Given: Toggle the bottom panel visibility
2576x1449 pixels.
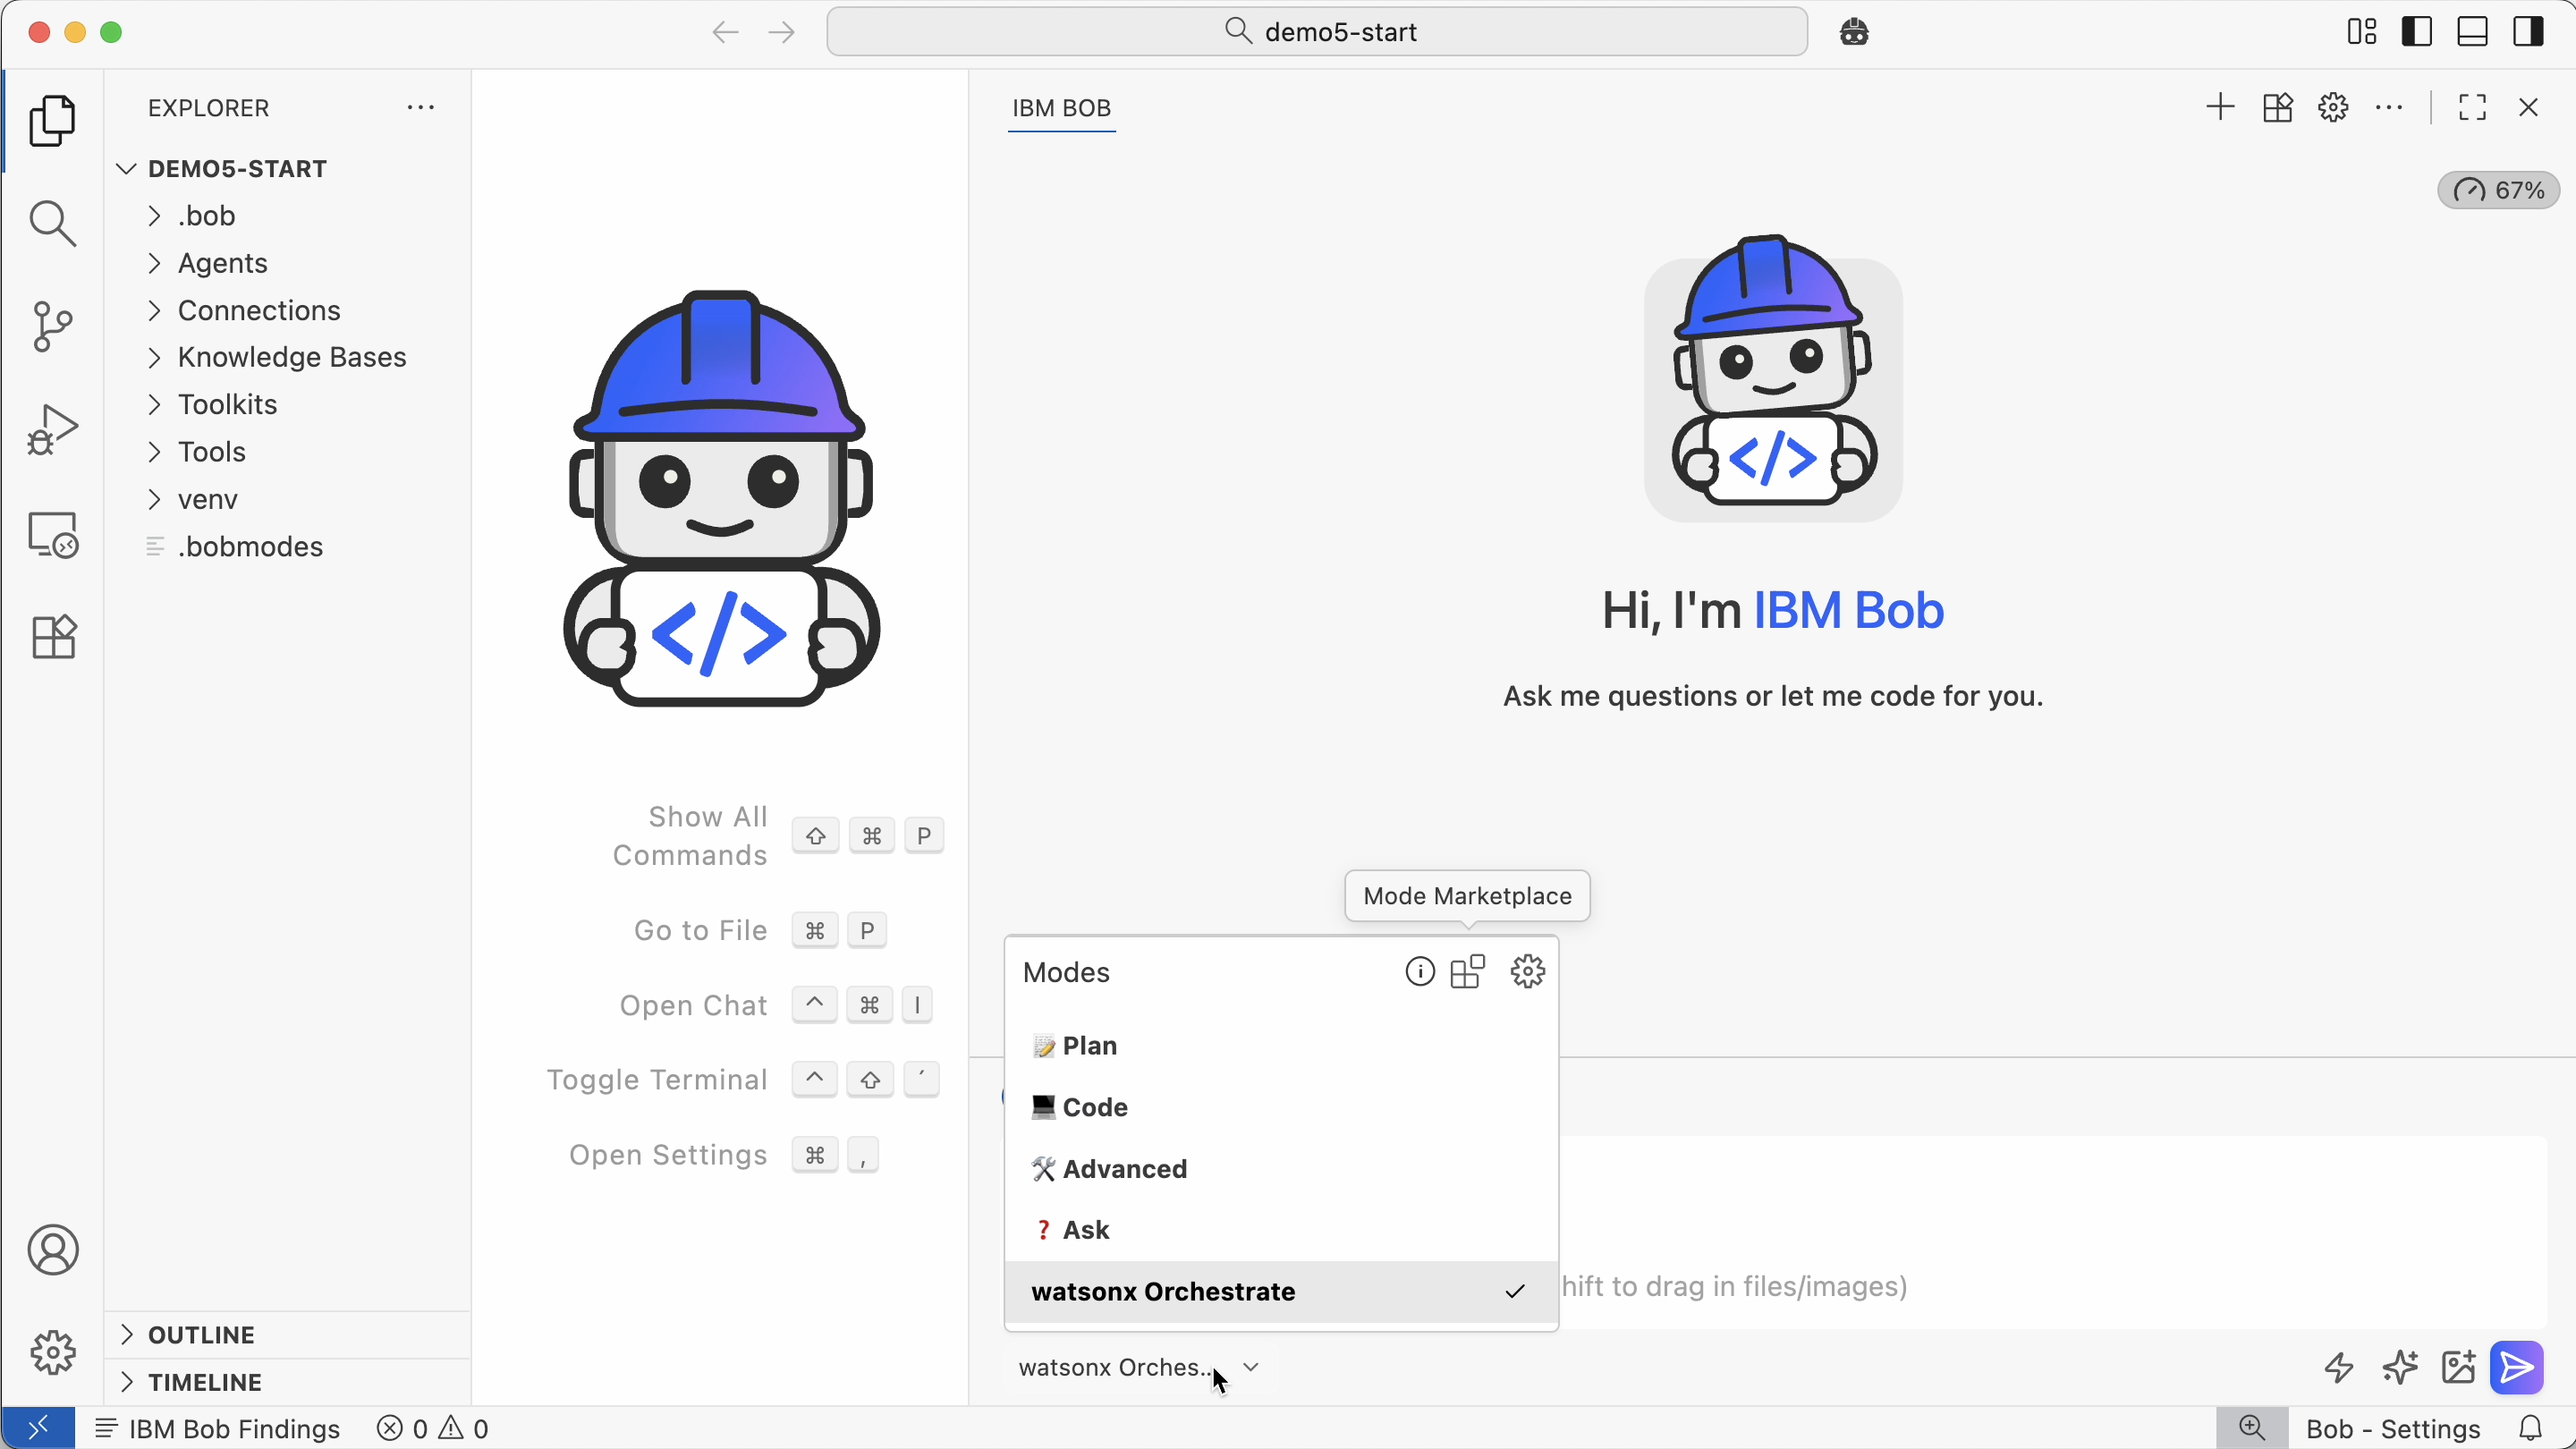Looking at the screenshot, I should click(2473, 32).
